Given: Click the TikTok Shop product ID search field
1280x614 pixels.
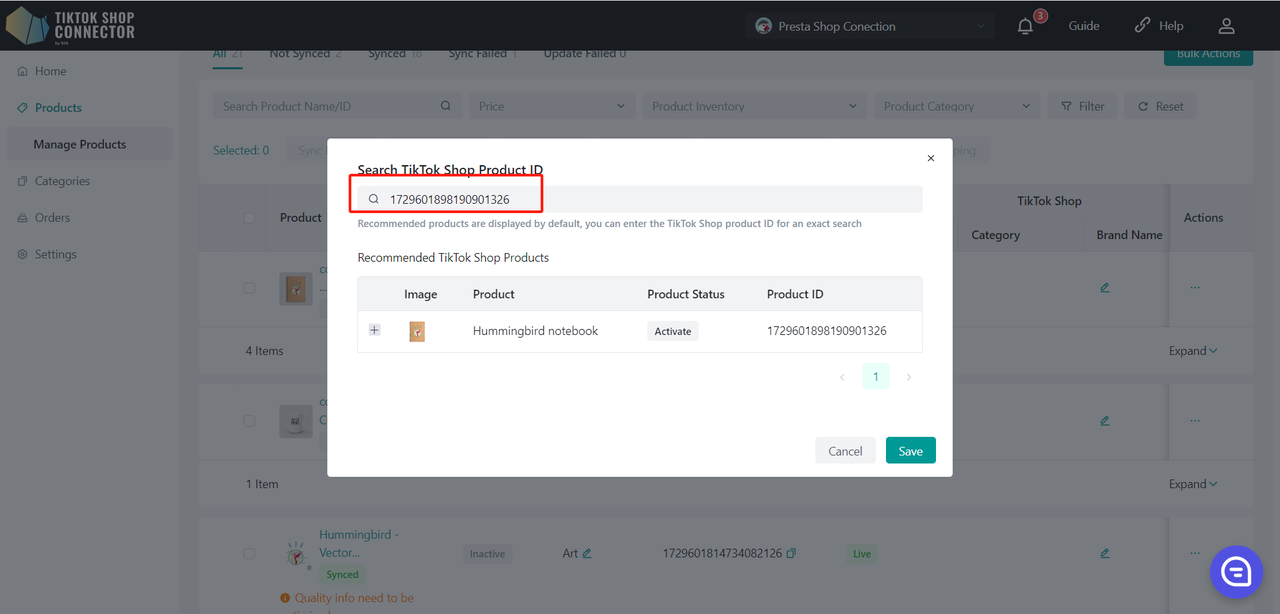Looking at the screenshot, I should 640,199.
